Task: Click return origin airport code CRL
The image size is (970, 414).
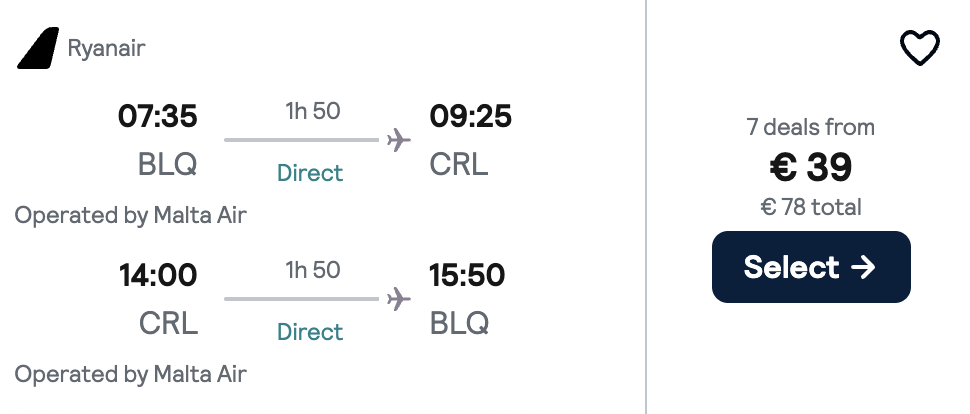Action: [x=168, y=322]
